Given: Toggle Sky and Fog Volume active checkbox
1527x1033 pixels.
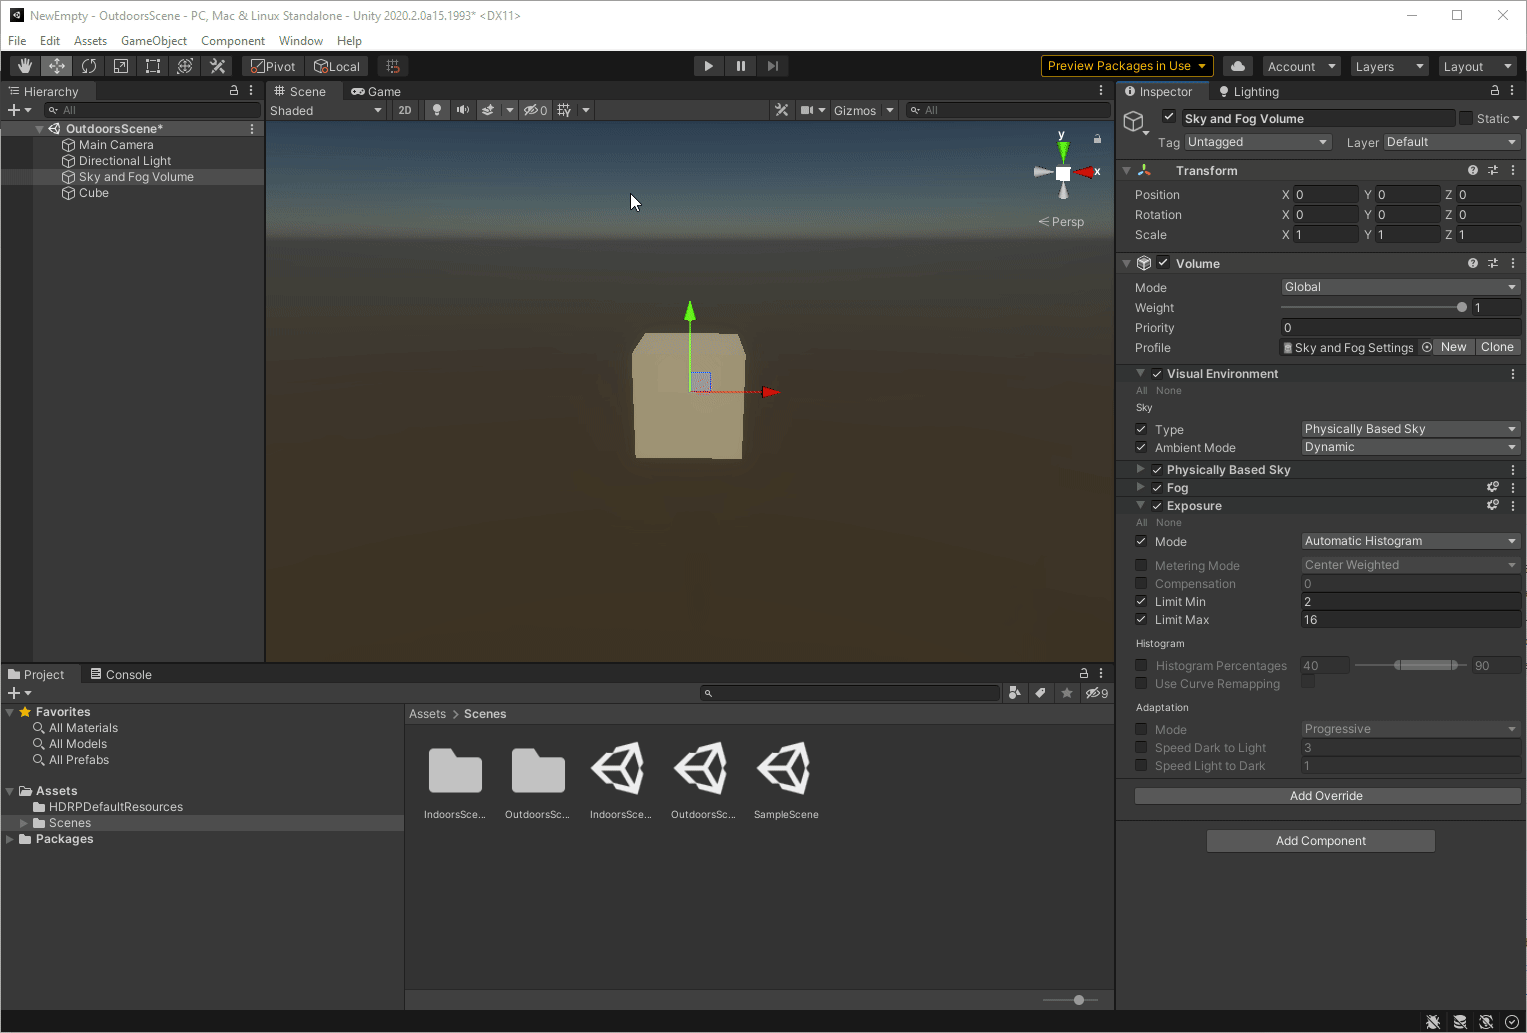Looking at the screenshot, I should [x=1169, y=118].
